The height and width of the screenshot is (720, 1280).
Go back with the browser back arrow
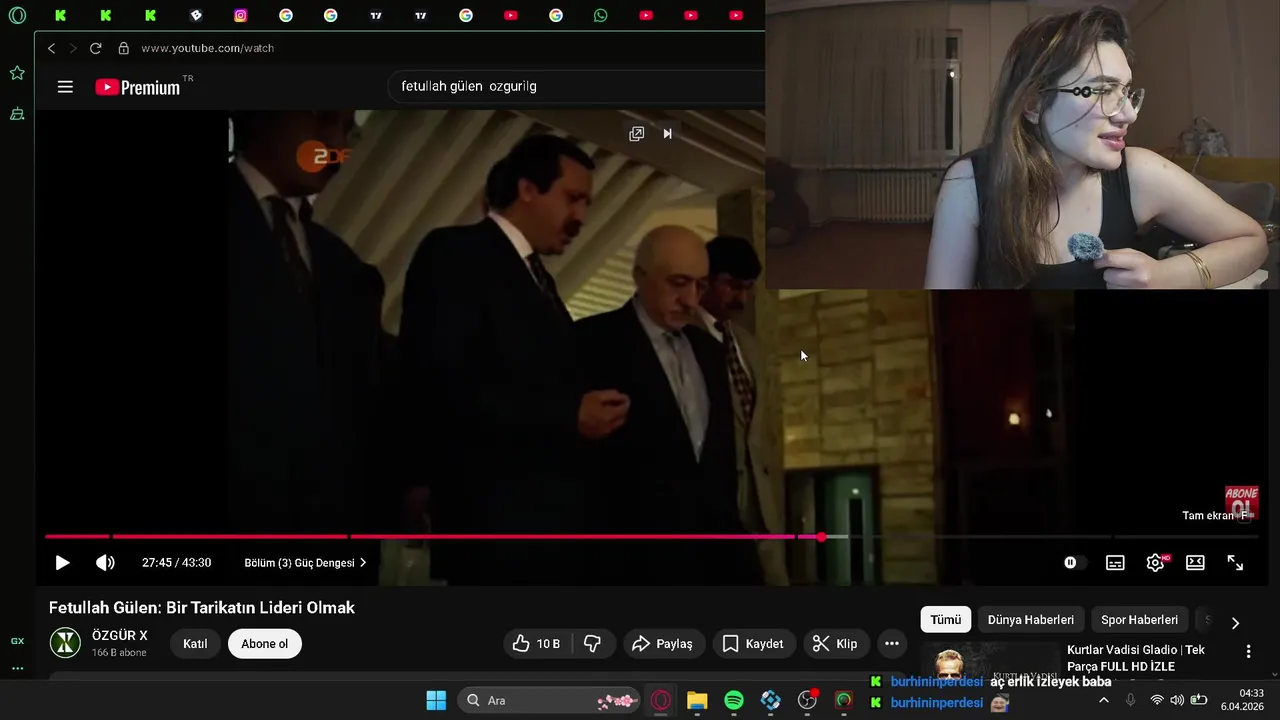(51, 48)
